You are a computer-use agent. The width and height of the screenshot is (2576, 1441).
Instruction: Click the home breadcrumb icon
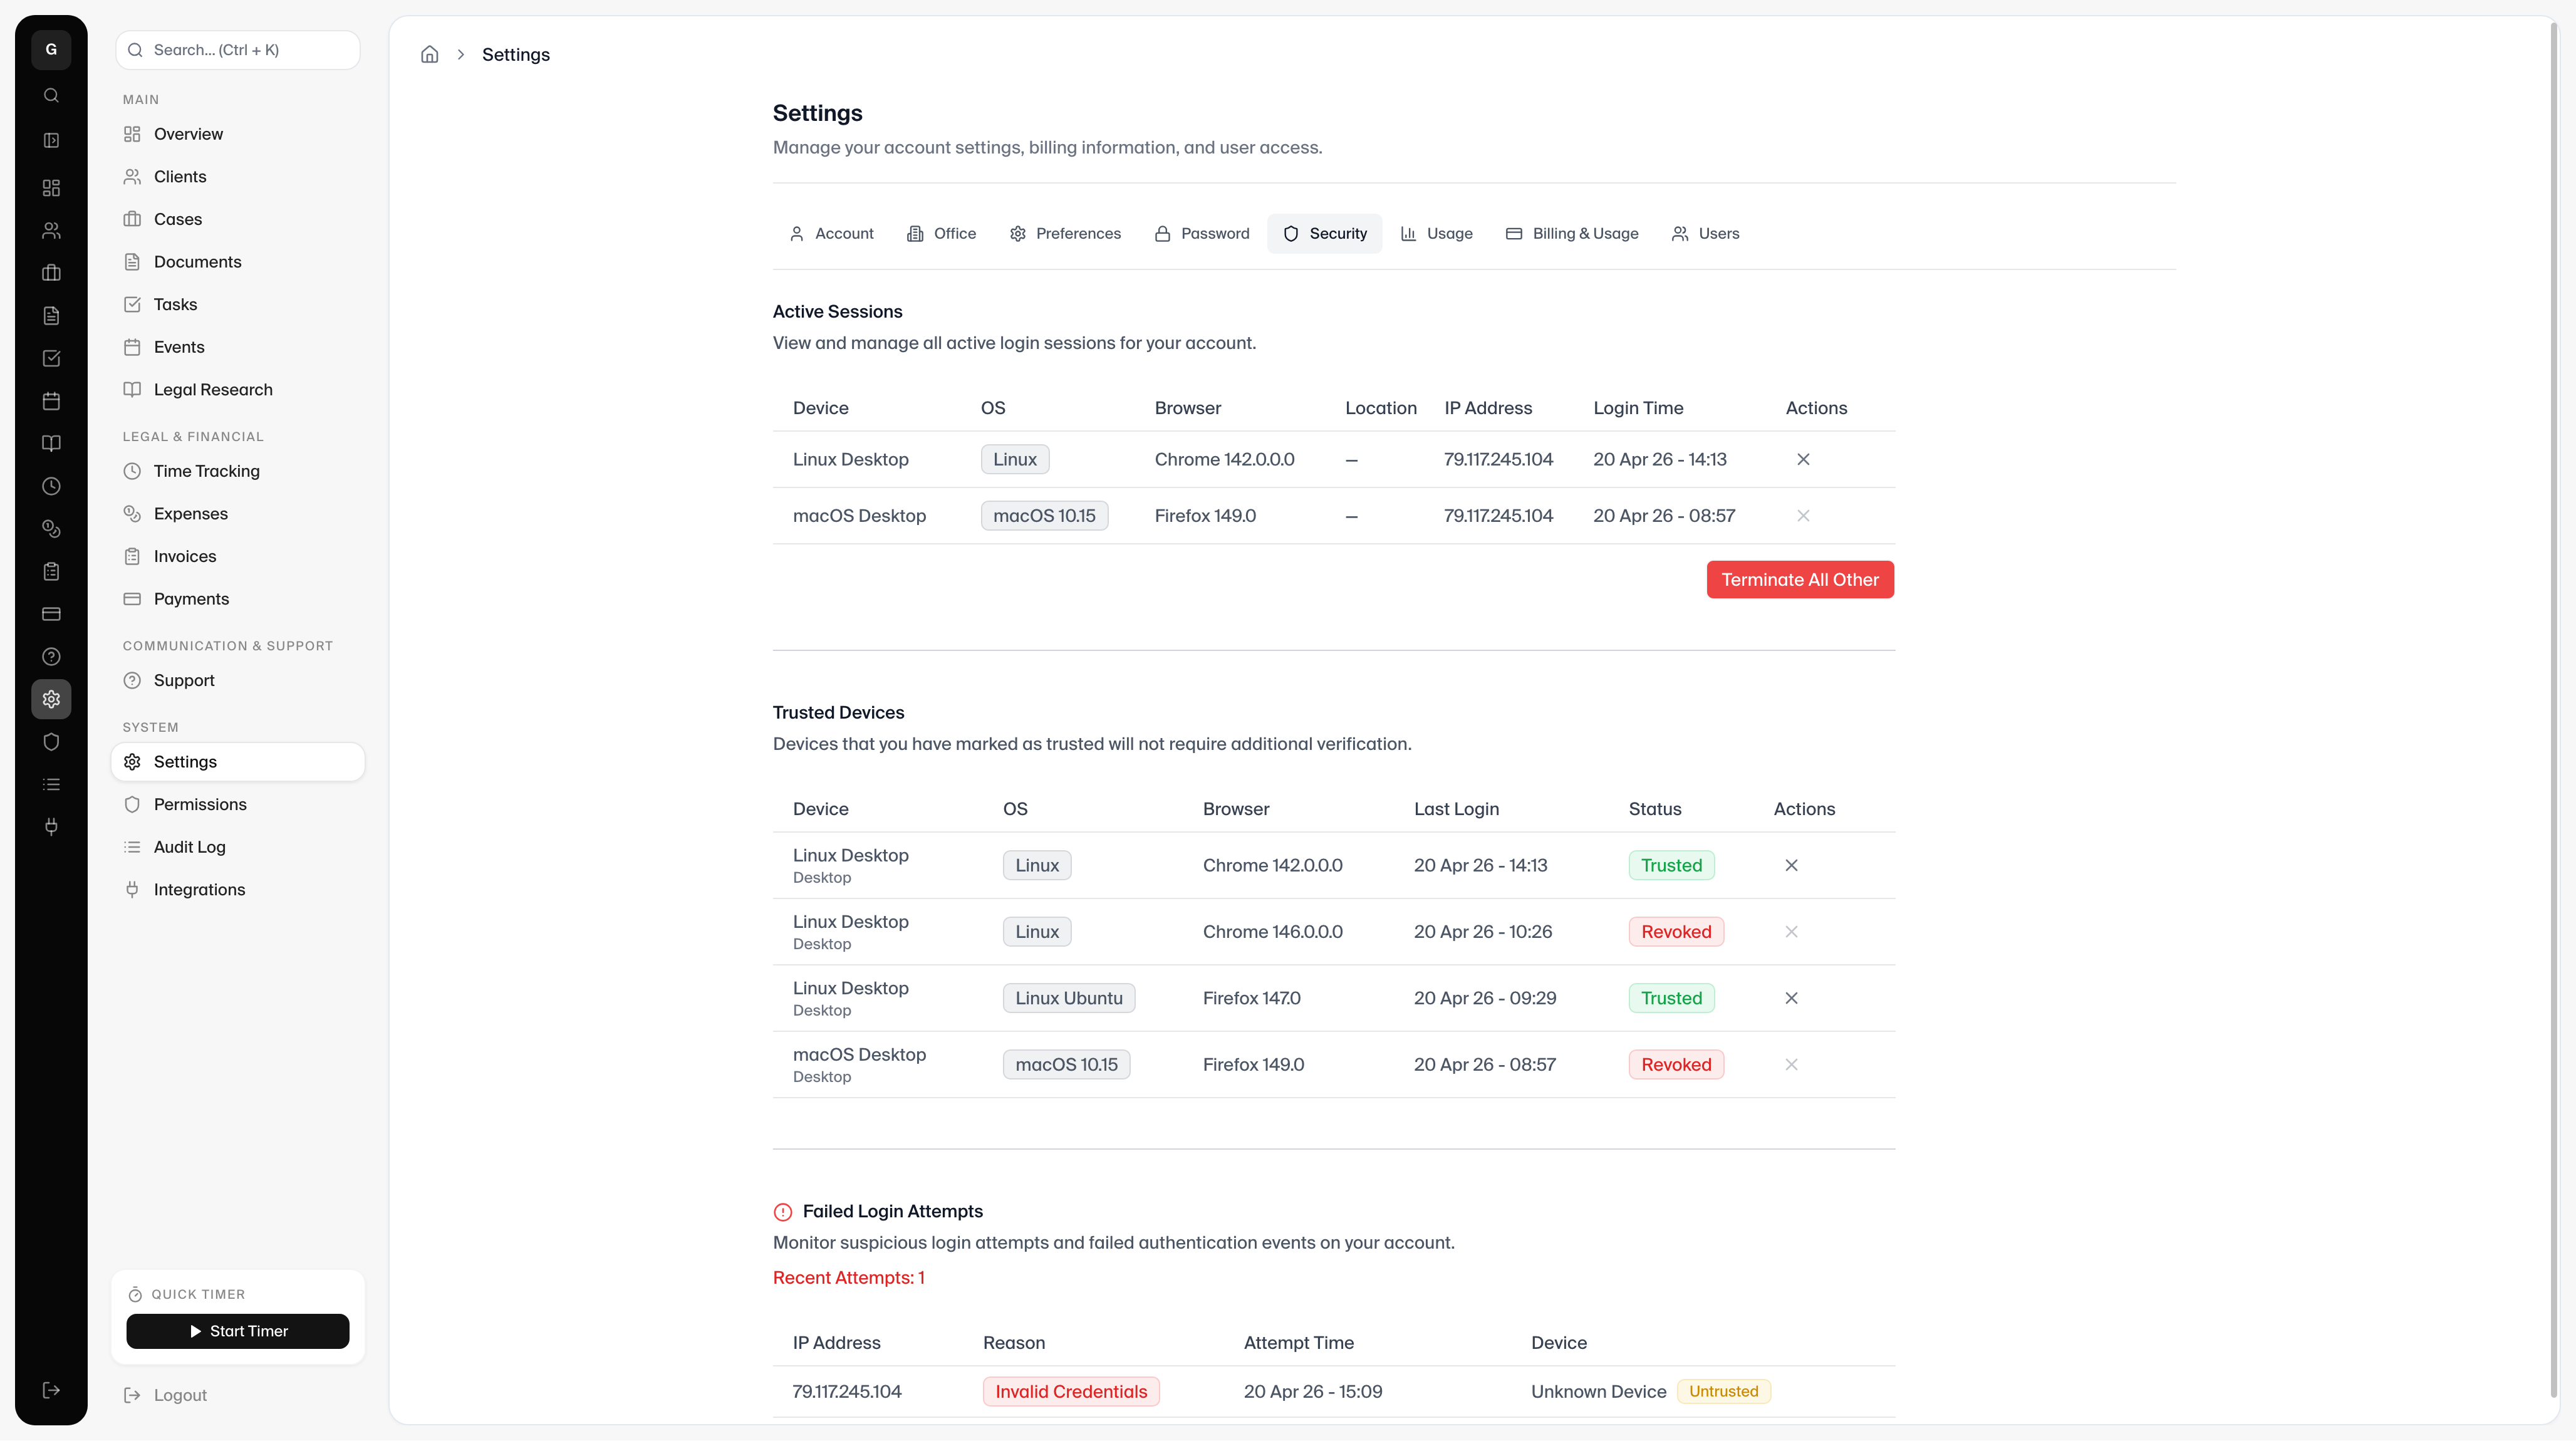(x=429, y=54)
